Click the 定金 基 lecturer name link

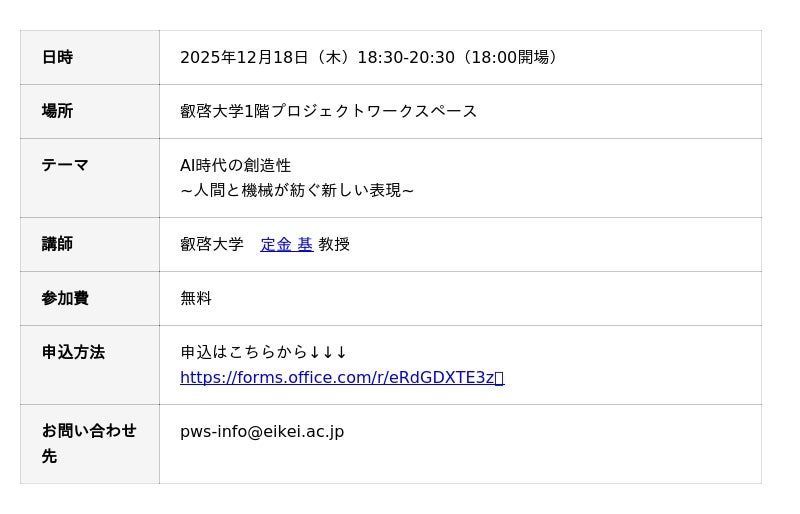point(286,244)
